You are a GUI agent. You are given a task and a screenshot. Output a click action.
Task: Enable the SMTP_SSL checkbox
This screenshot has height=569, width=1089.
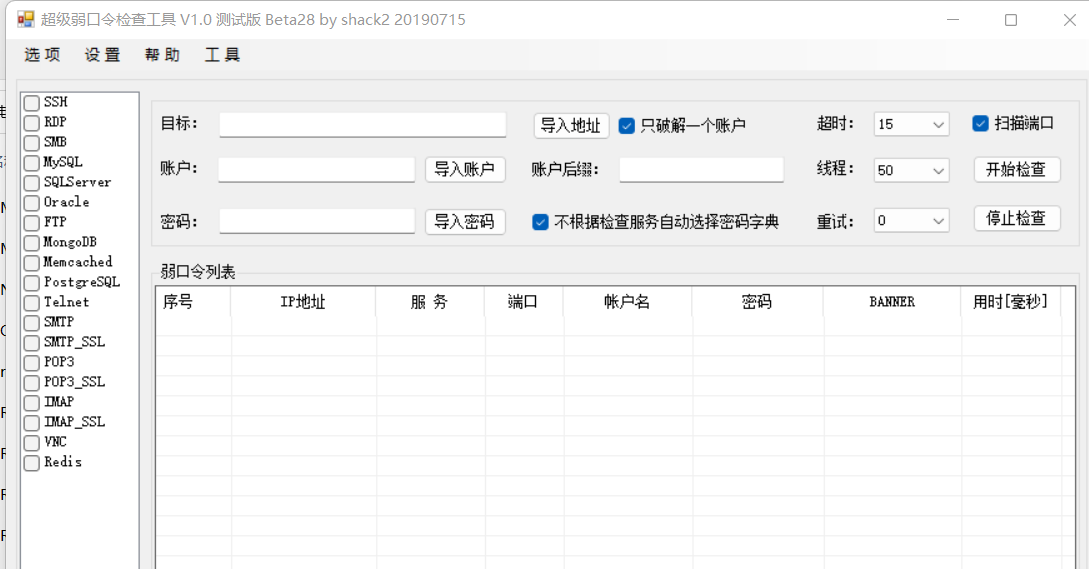[31, 343]
